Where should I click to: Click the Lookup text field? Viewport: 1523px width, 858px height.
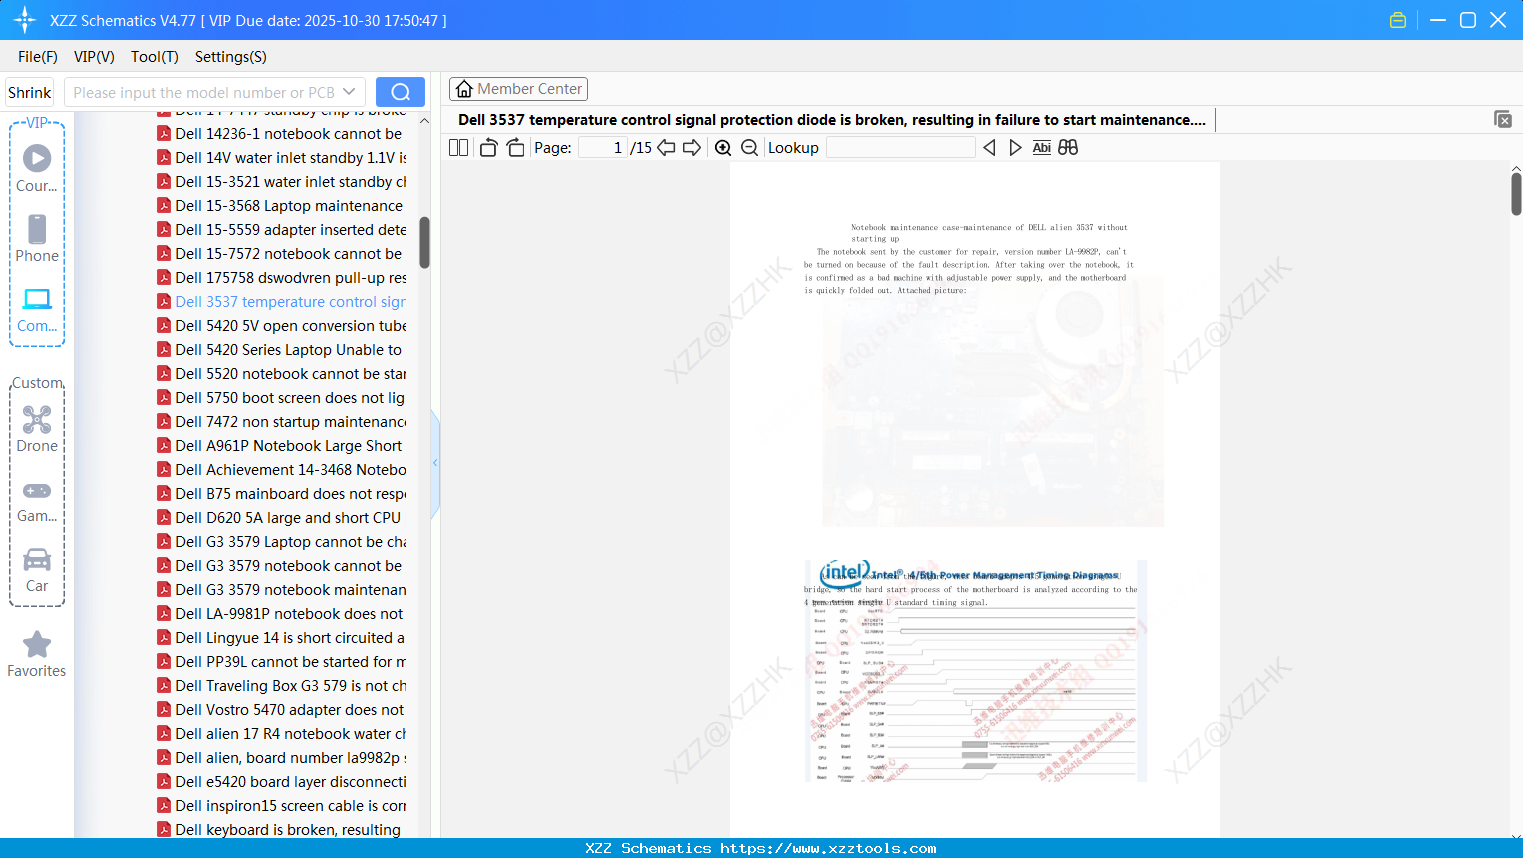tap(901, 148)
